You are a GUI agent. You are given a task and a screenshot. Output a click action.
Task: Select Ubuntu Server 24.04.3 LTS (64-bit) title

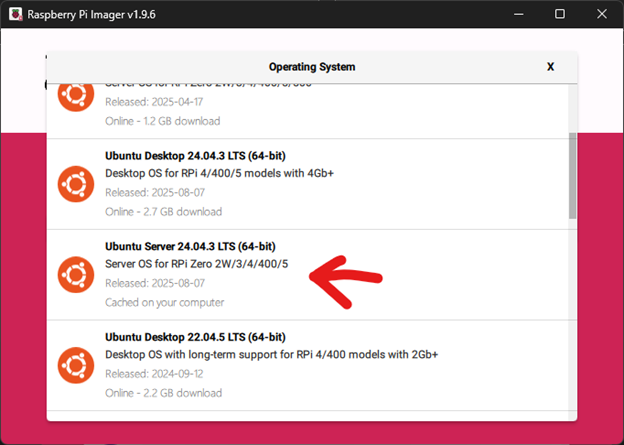point(190,246)
